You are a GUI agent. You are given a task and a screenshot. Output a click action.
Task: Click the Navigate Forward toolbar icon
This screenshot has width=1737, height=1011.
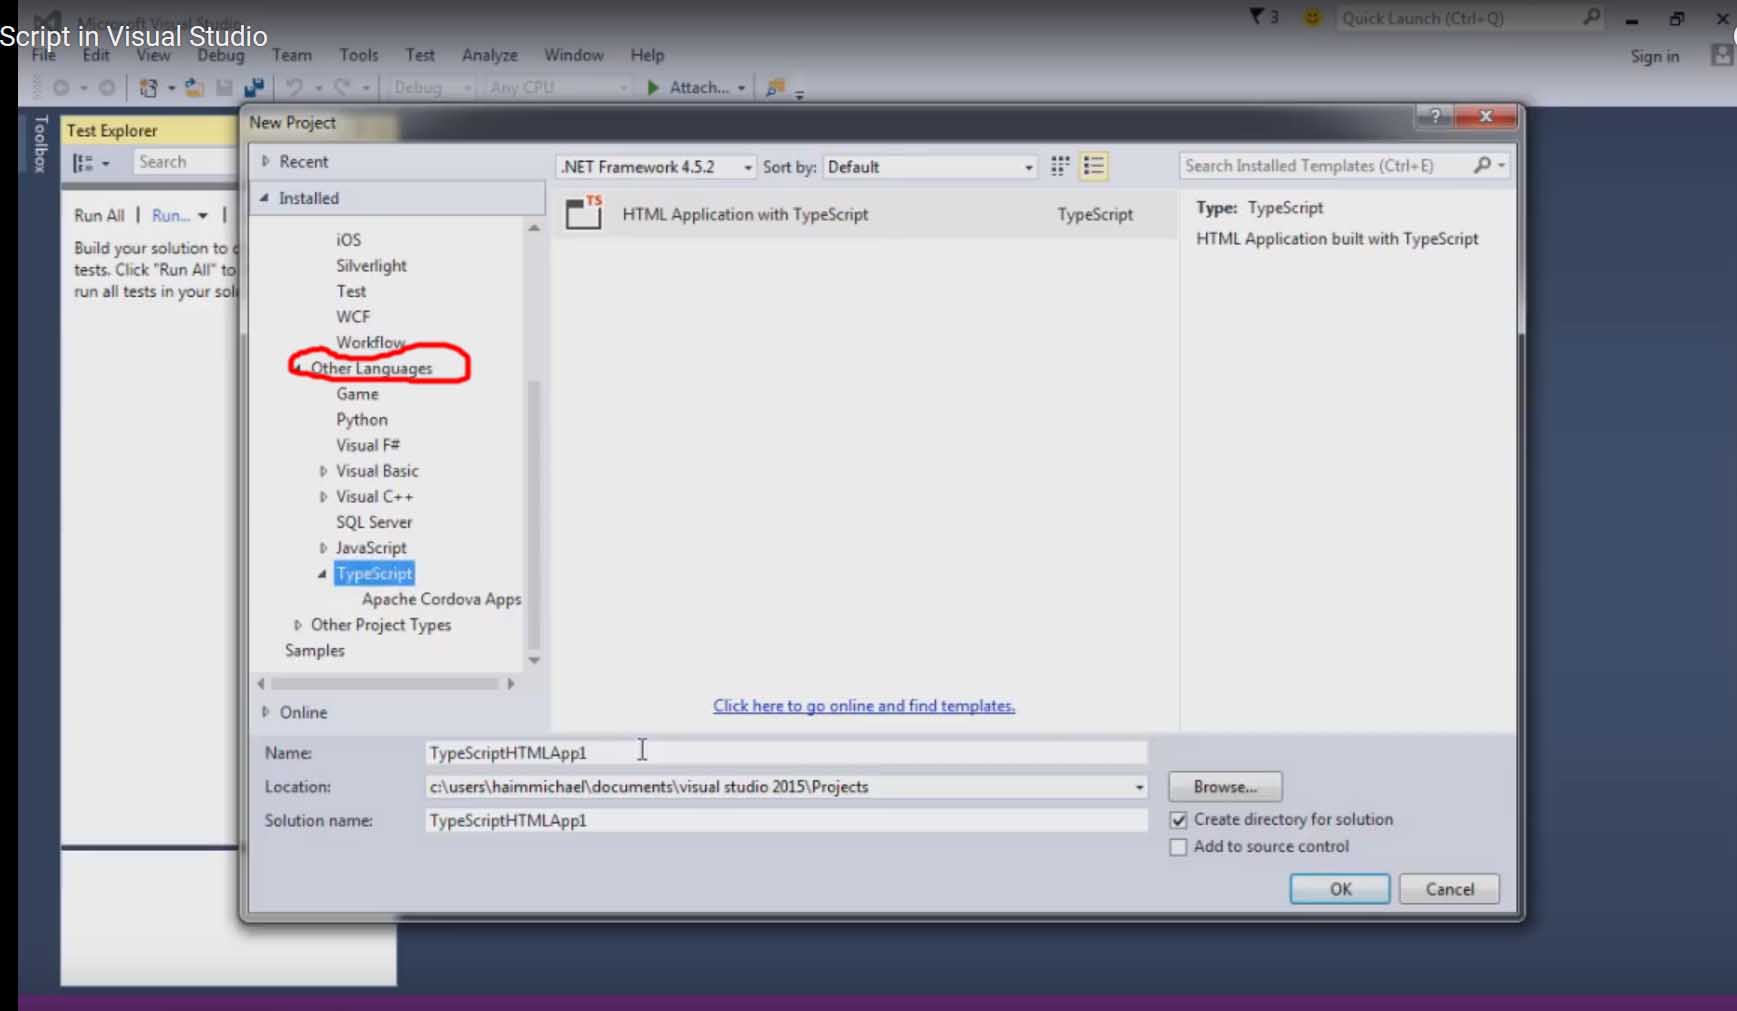(106, 88)
